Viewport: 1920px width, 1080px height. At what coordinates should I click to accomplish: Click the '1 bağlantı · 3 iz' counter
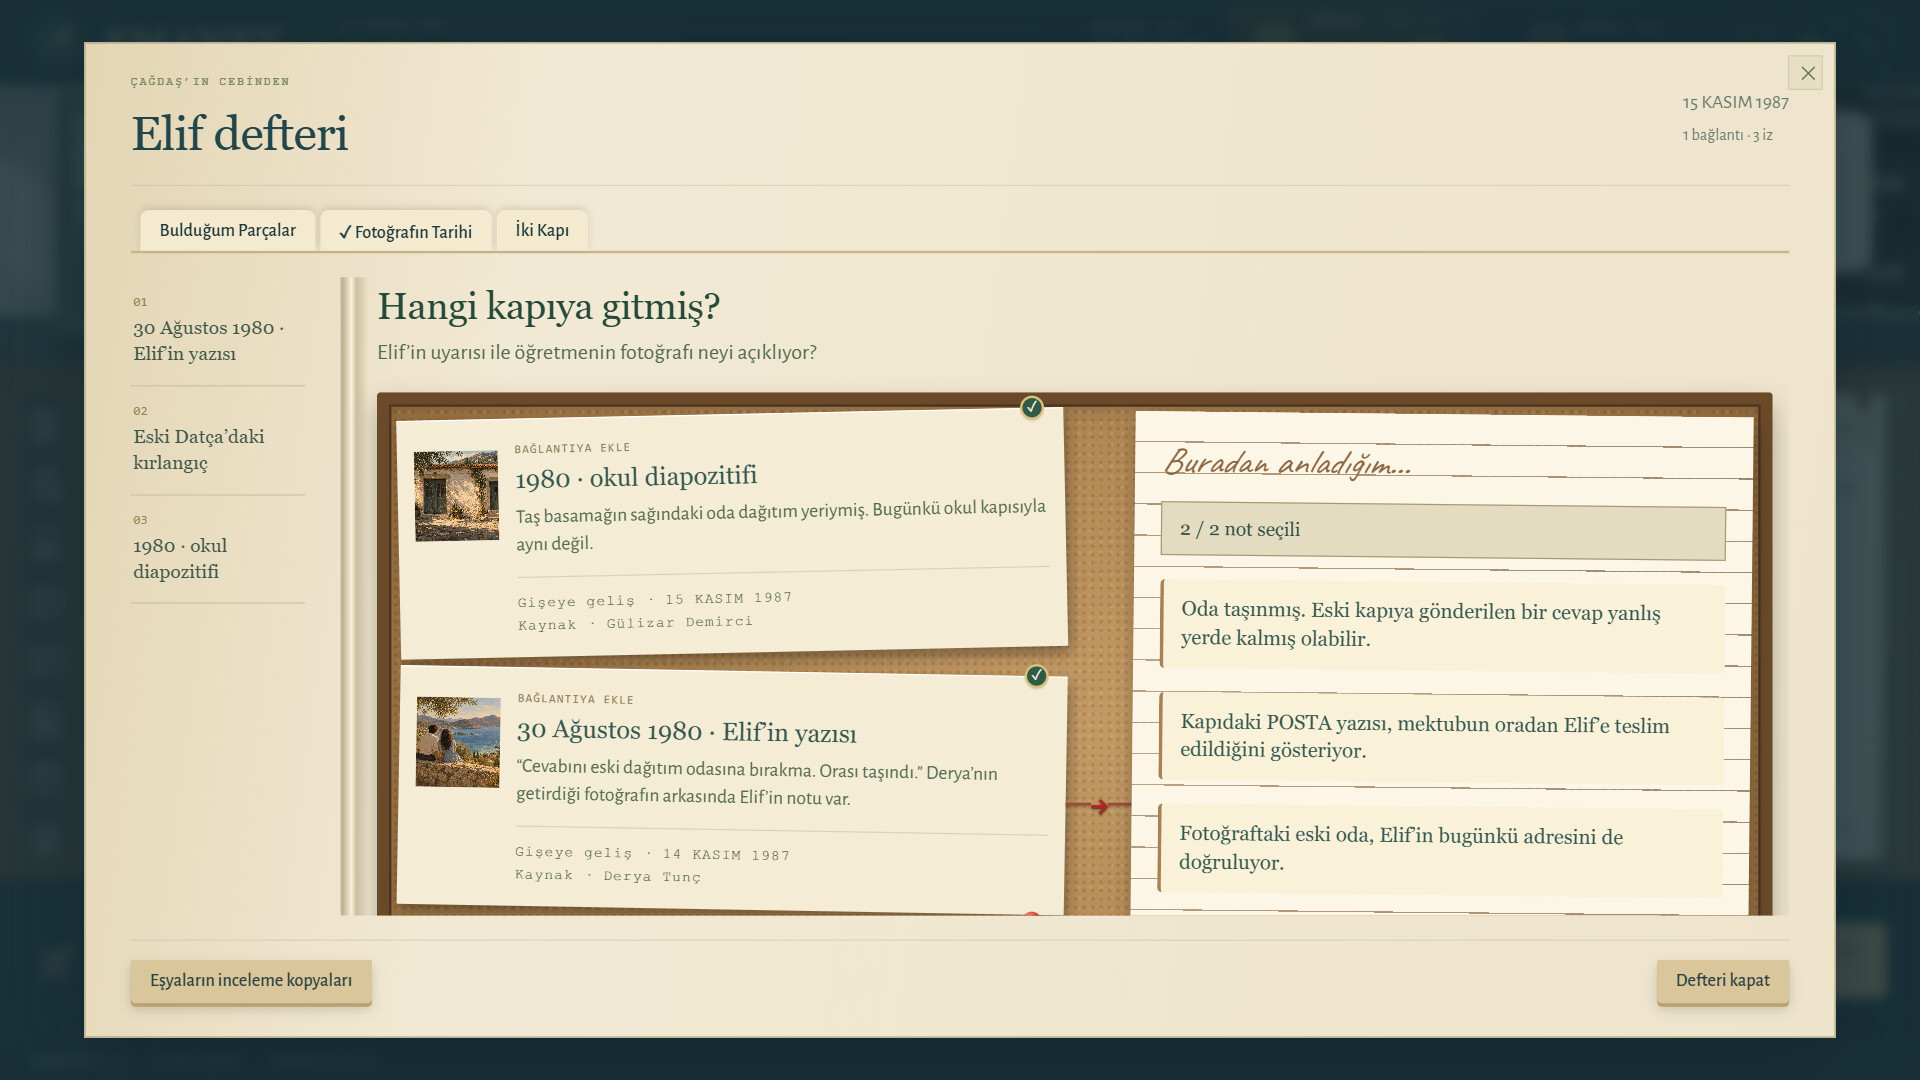click(x=1727, y=135)
